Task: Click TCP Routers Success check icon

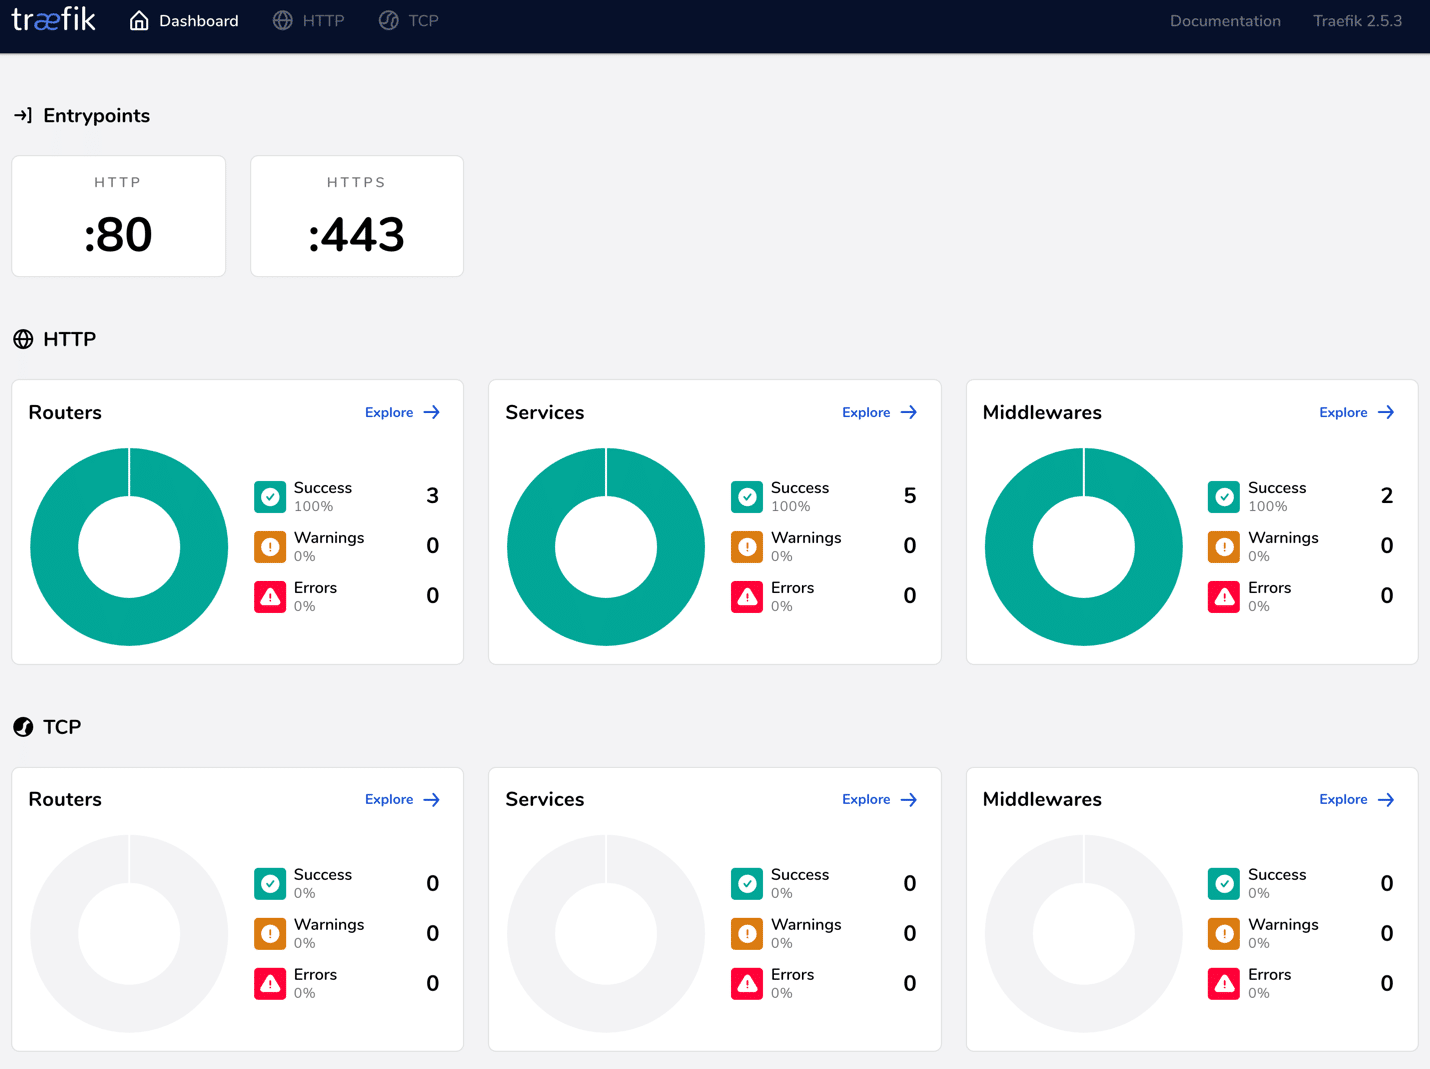Action: pos(270,883)
